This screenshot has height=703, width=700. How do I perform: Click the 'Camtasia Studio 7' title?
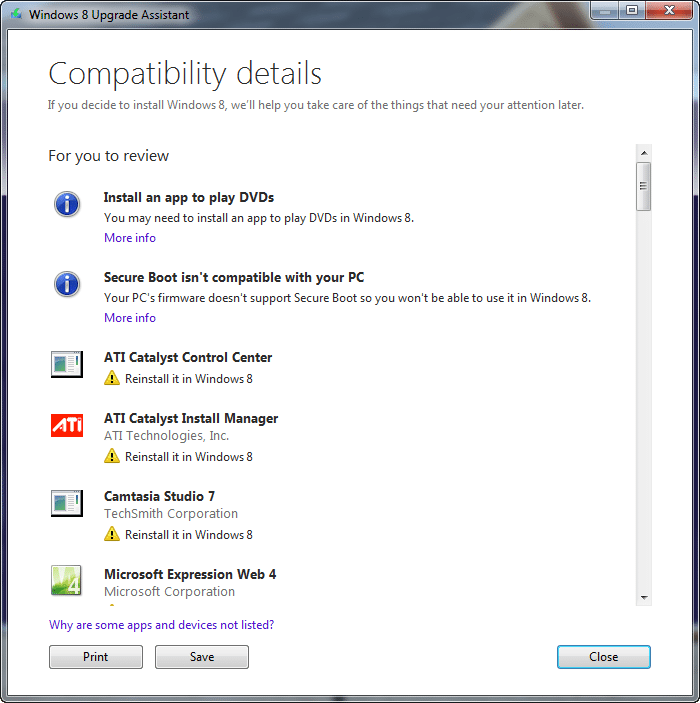(159, 496)
